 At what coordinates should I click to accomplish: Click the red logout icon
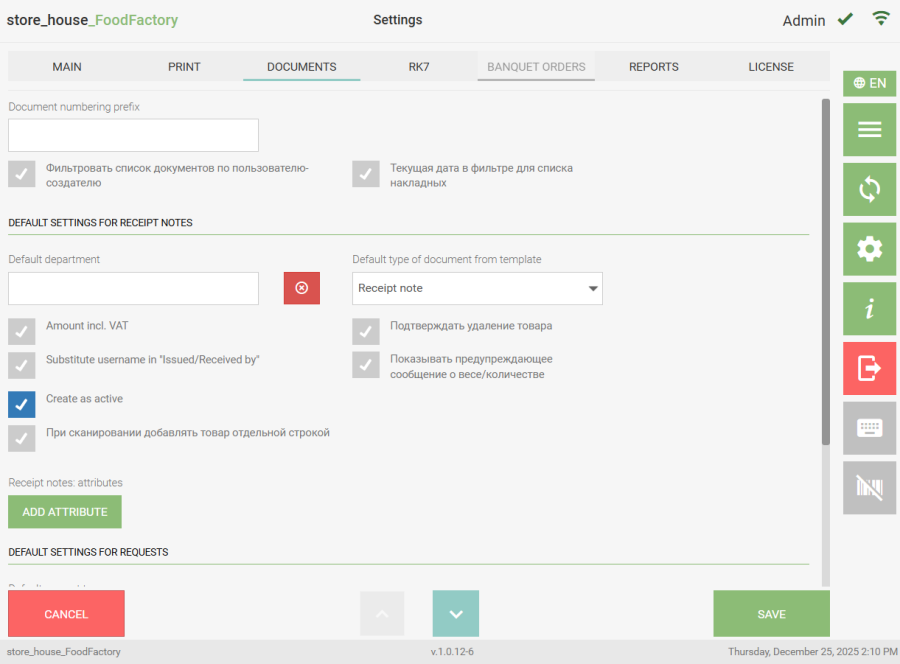869,368
